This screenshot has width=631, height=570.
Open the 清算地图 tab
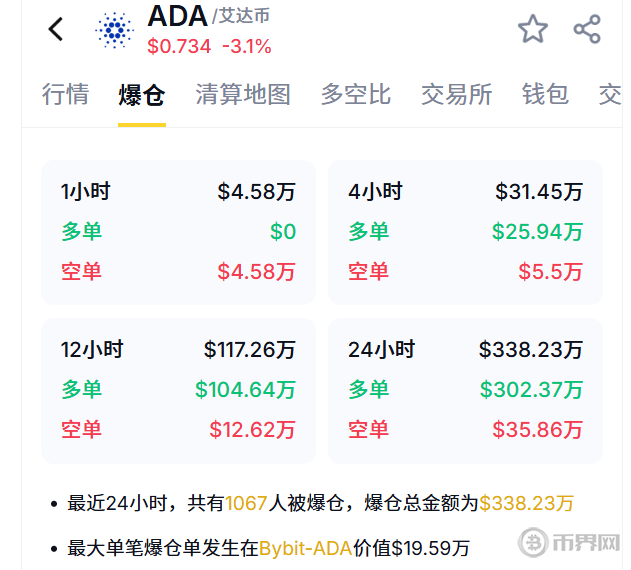click(x=243, y=94)
